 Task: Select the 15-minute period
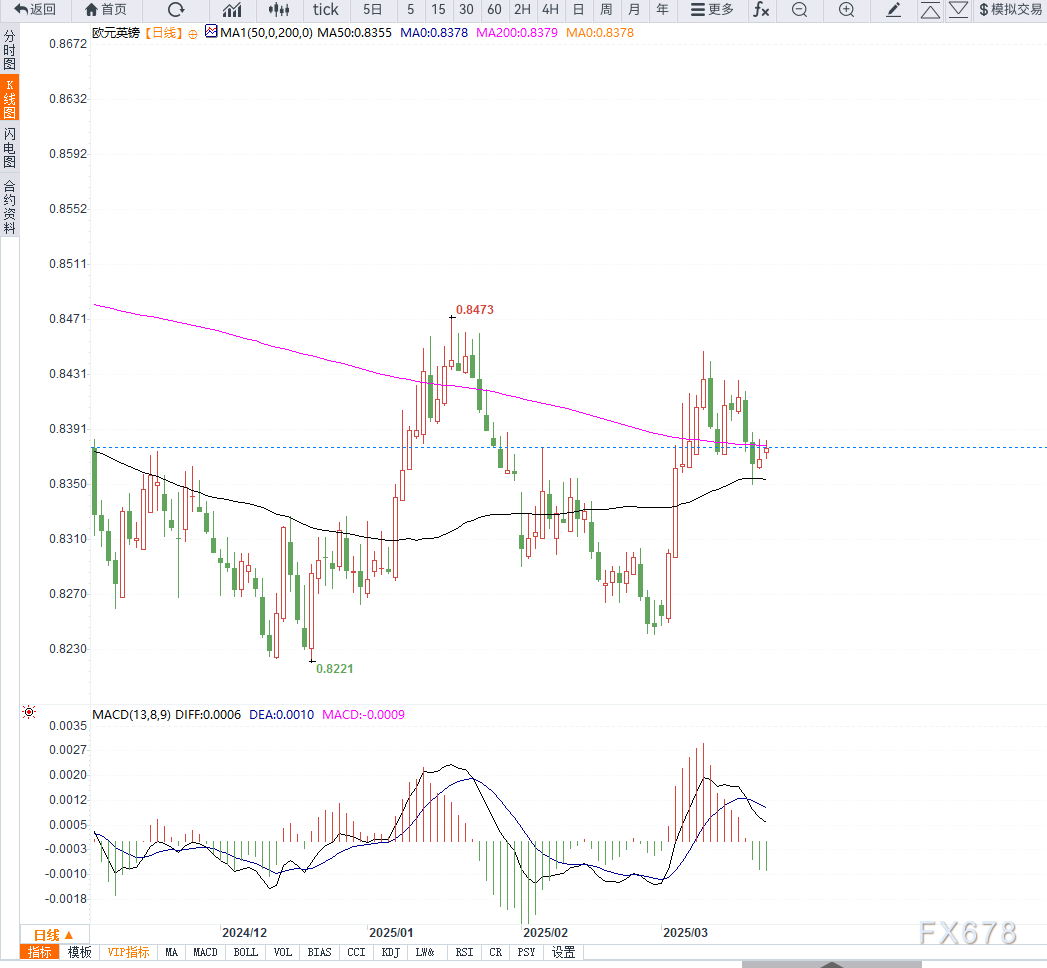point(438,9)
